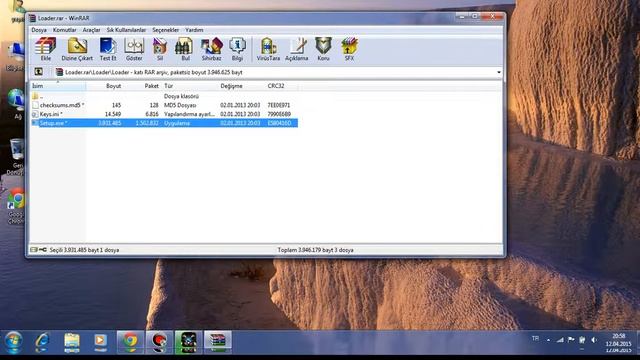
Task: Open the Yardım menu
Action: tap(194, 30)
